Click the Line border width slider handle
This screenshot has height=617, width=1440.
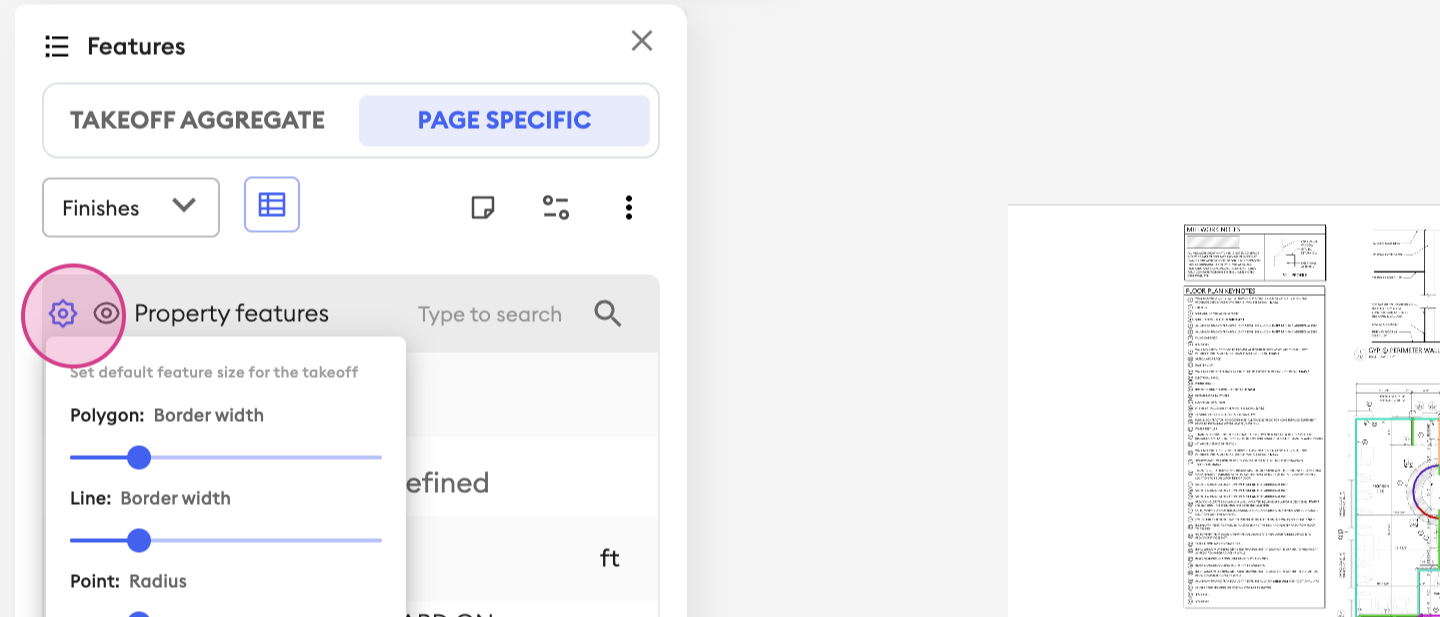[139, 541]
